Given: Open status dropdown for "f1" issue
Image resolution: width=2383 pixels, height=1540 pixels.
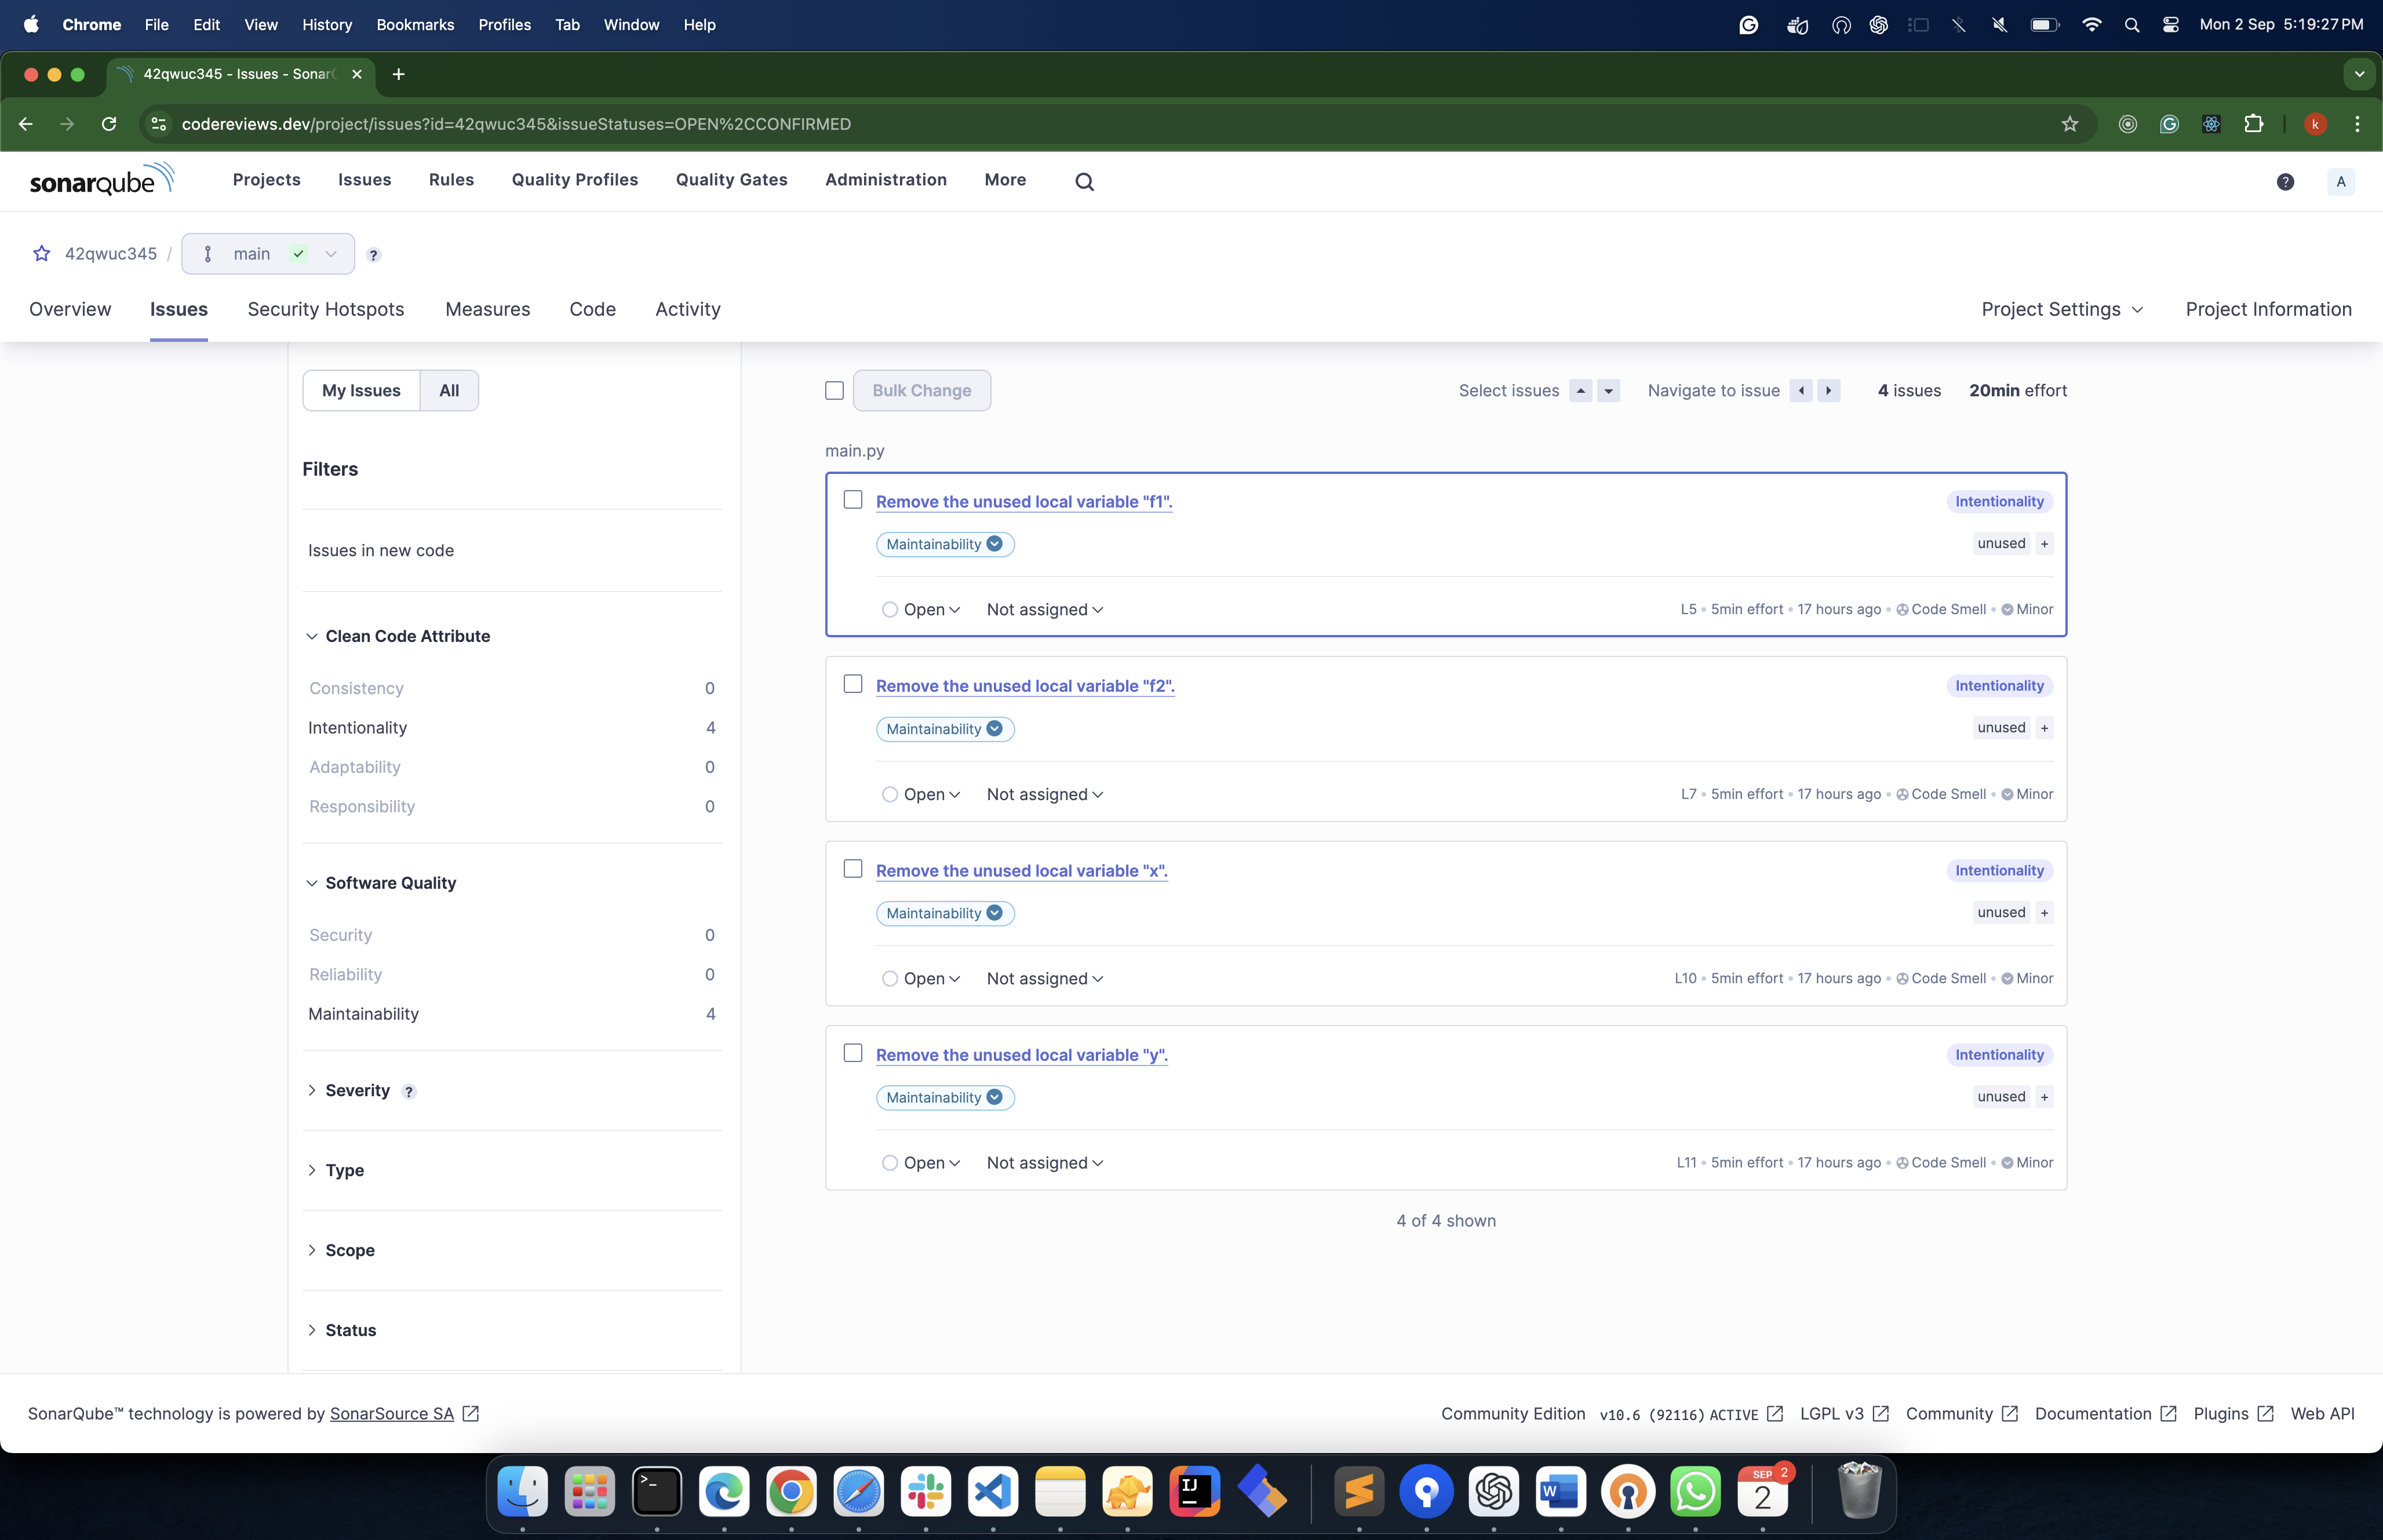Looking at the screenshot, I should (921, 610).
